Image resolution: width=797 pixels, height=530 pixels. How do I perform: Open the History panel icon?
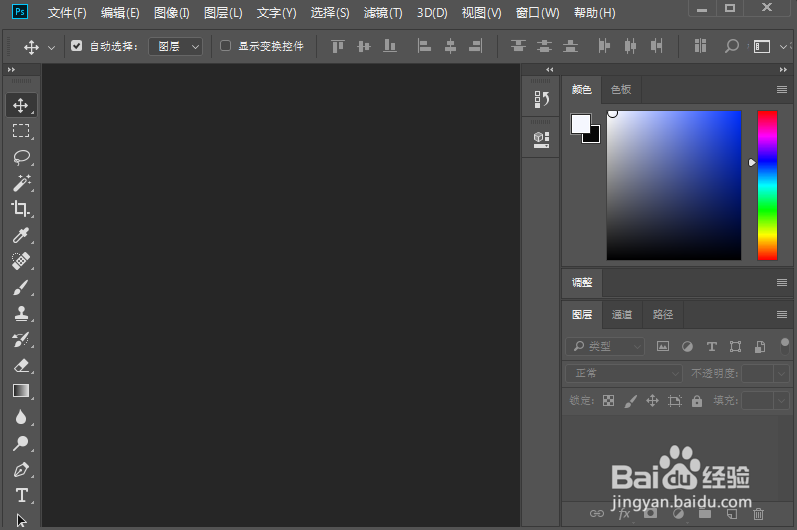point(541,99)
